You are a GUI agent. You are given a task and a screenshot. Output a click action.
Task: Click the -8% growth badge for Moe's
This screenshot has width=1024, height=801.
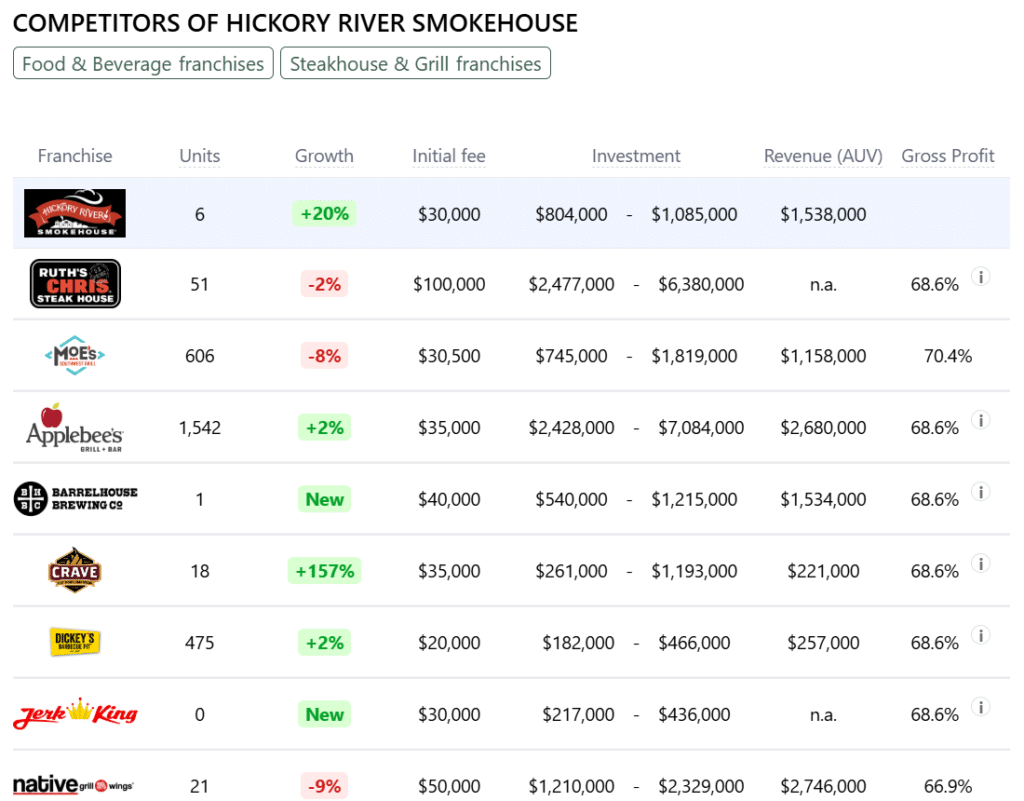(324, 356)
